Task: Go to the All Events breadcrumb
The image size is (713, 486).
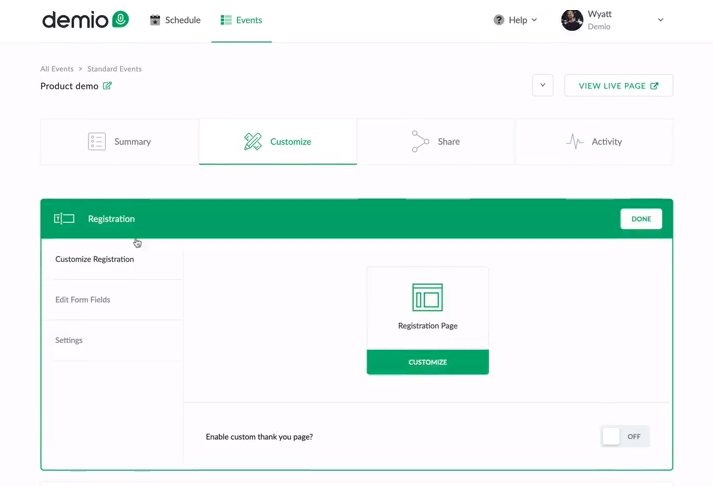Action: 57,69
